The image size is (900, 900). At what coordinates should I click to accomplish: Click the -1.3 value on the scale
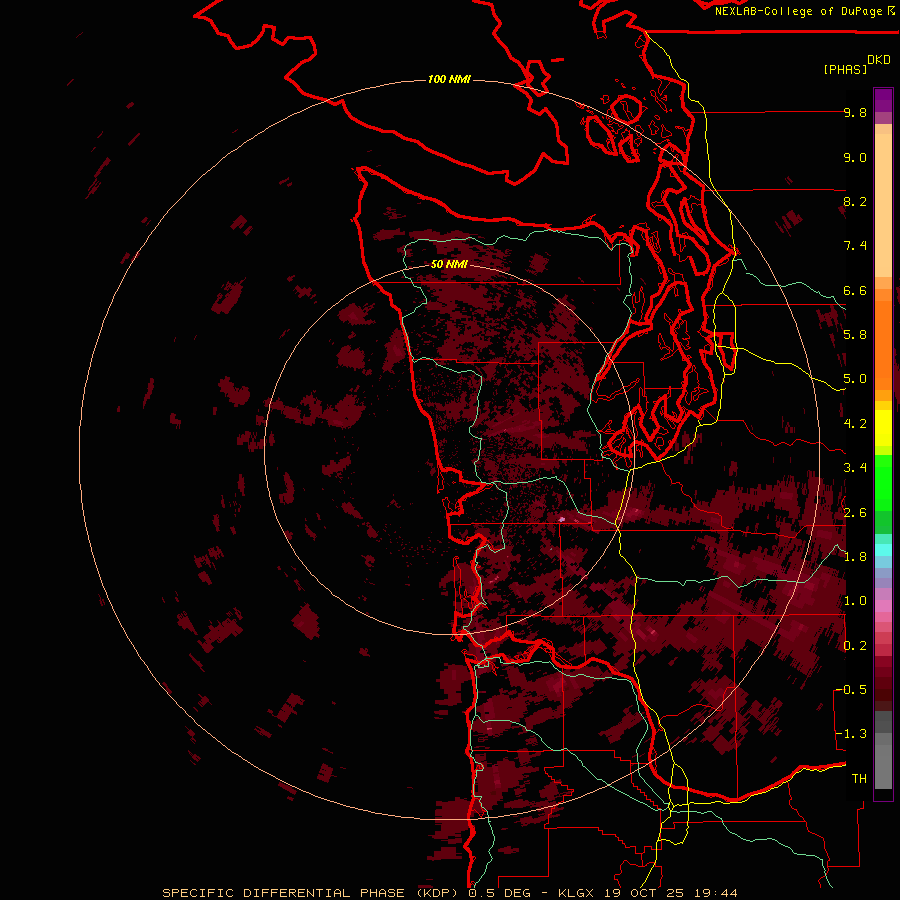[851, 734]
